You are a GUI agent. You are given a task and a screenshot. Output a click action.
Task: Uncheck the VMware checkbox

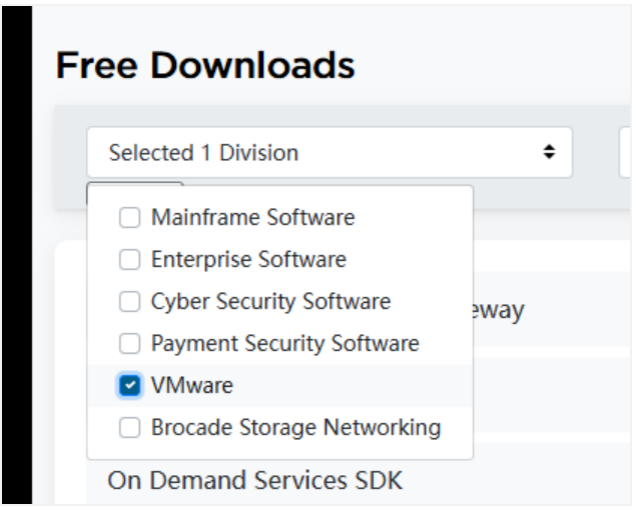(129, 385)
